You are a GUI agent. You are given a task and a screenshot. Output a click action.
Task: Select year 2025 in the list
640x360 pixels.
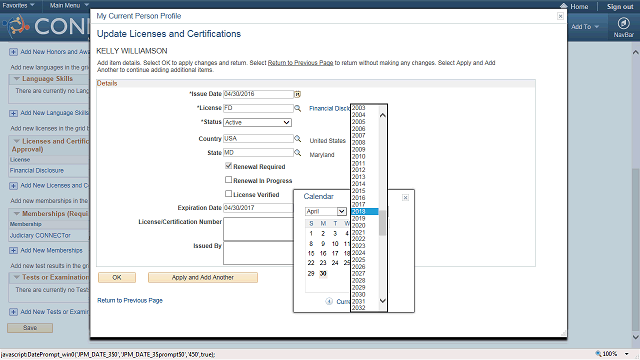(364, 260)
